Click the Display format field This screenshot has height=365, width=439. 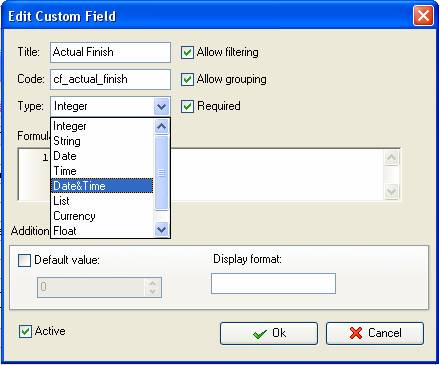pyautogui.click(x=273, y=283)
